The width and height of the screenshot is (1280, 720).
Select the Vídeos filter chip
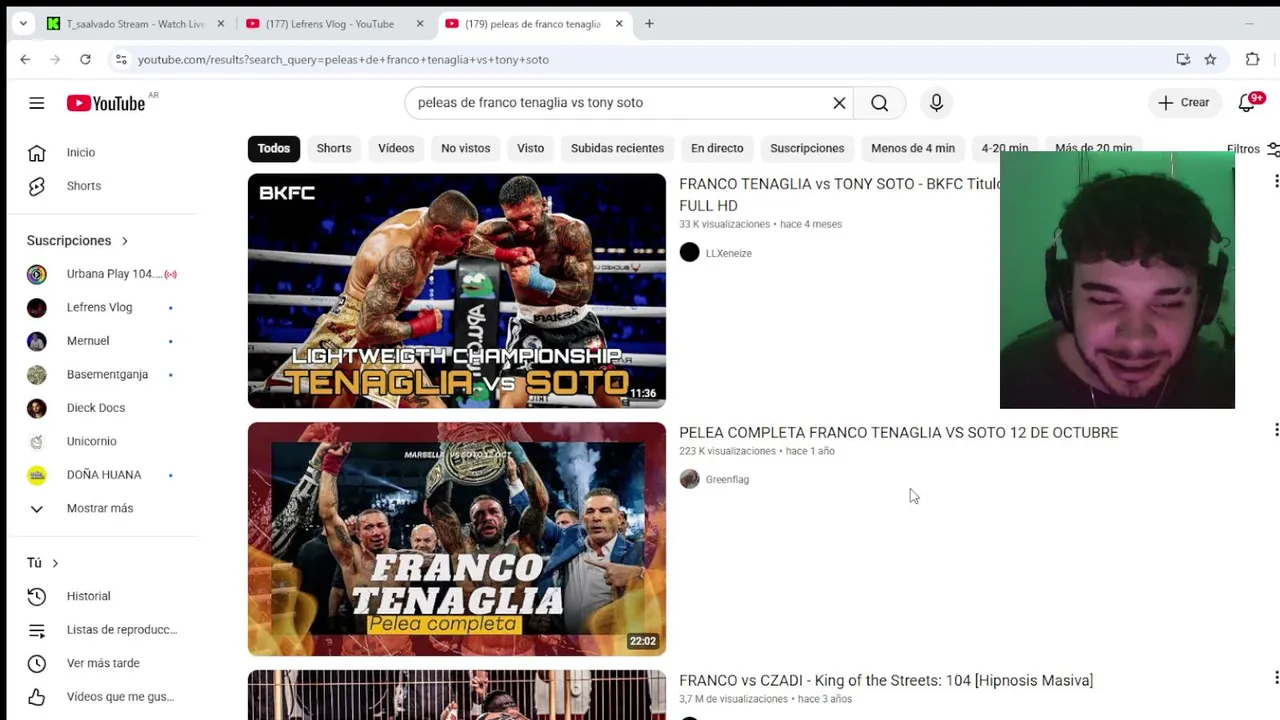tap(396, 148)
